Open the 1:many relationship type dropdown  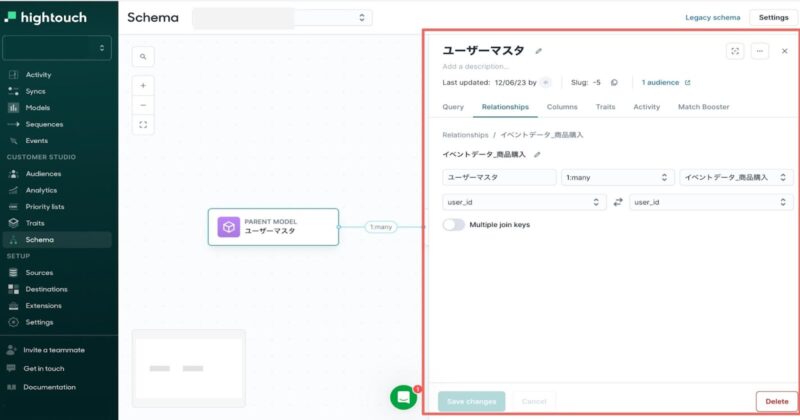(617, 177)
